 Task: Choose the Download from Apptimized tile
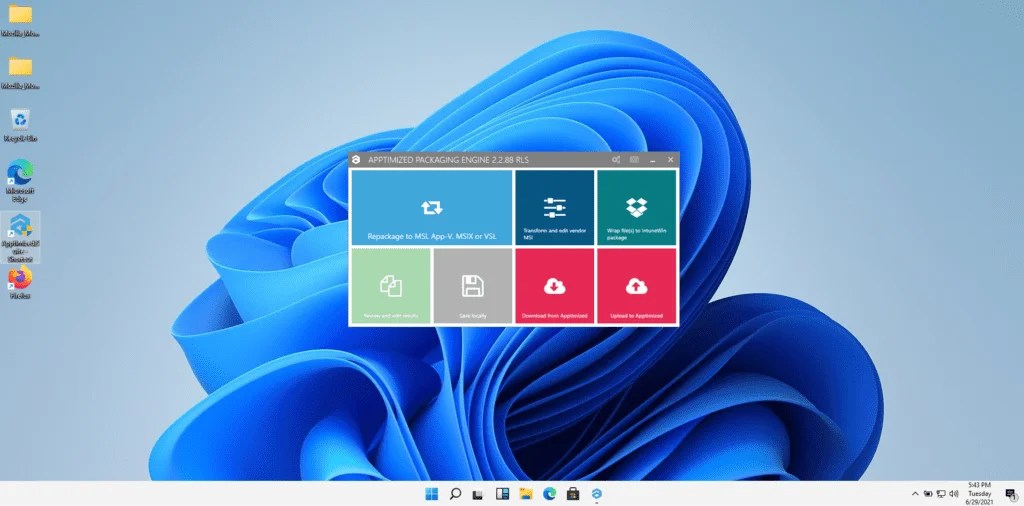[x=554, y=285]
